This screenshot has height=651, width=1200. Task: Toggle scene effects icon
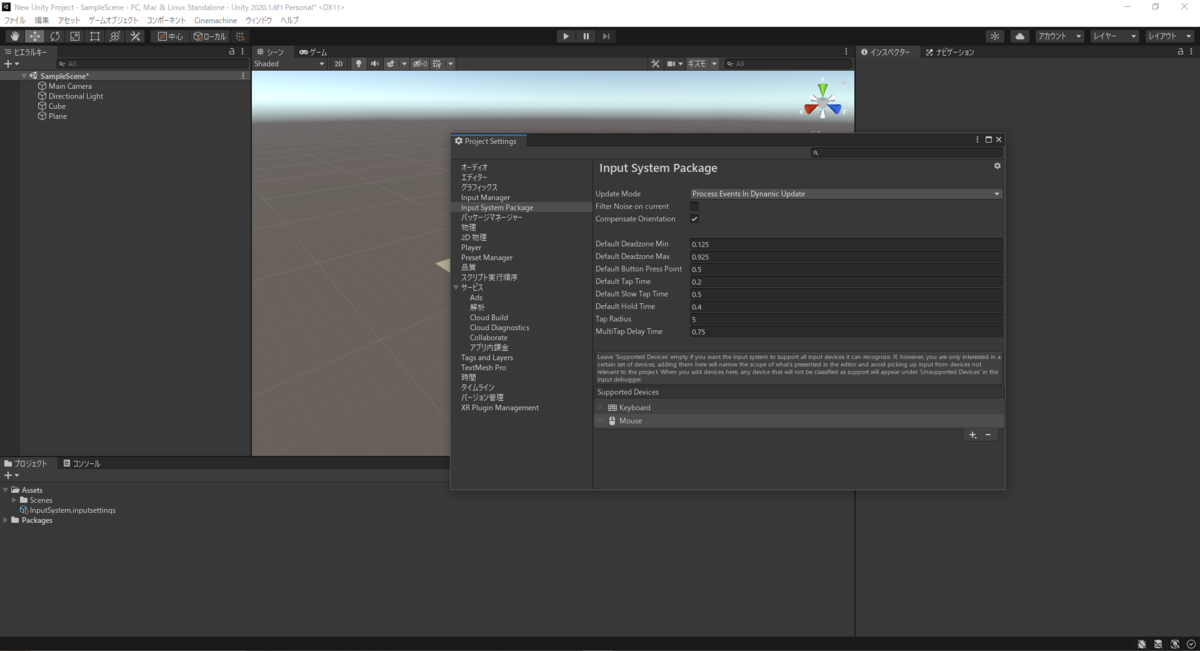point(392,63)
